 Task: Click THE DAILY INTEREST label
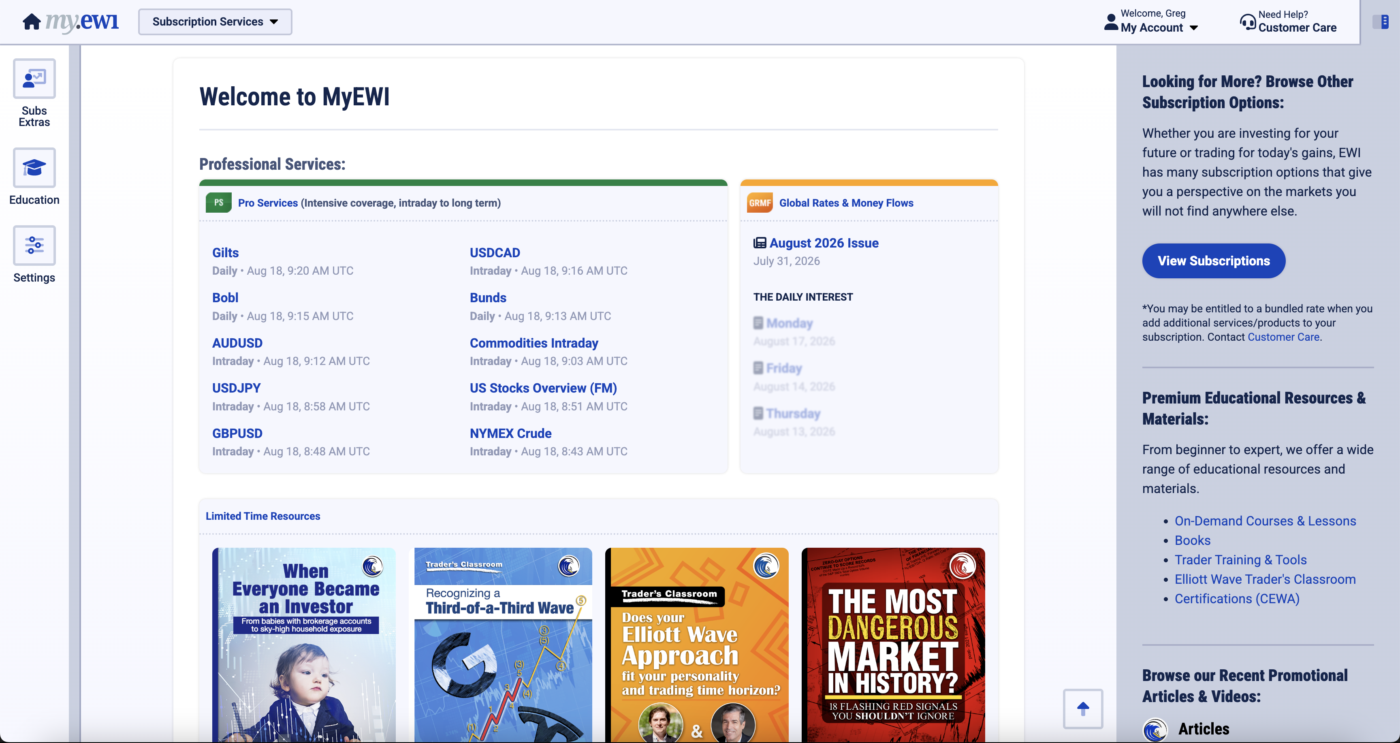(x=803, y=297)
